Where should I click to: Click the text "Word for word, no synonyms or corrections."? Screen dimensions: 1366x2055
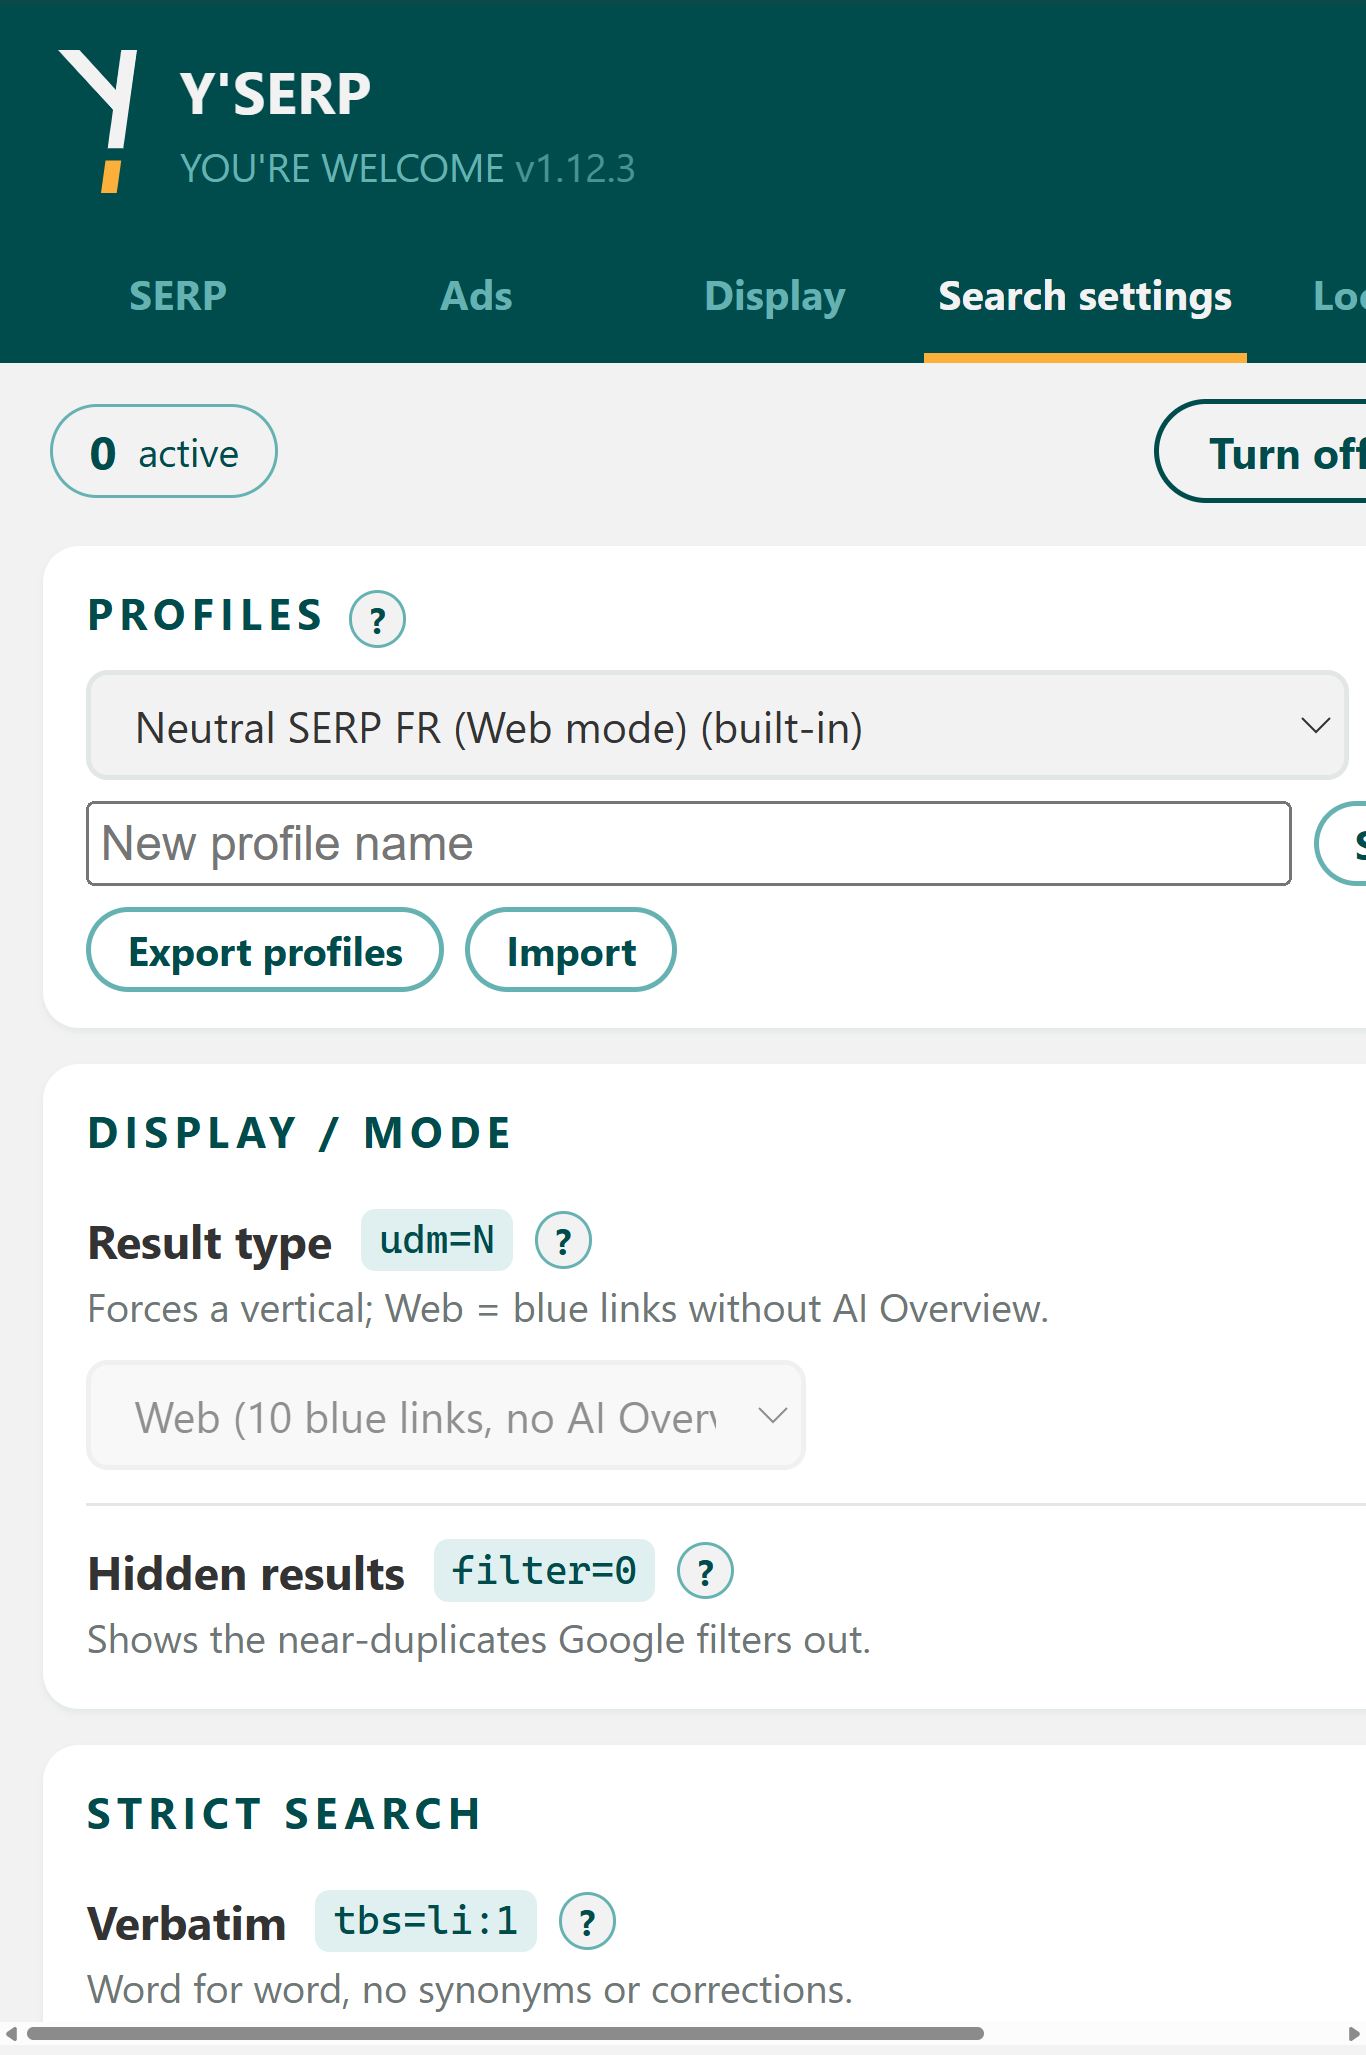pyautogui.click(x=470, y=1990)
